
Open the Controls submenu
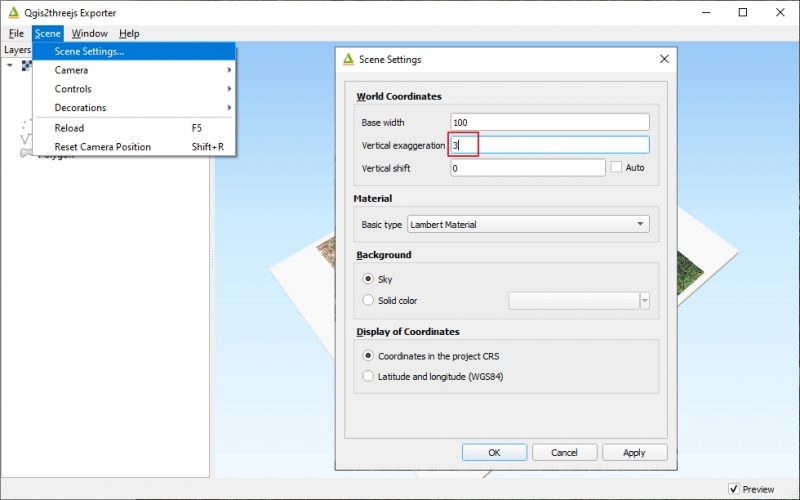coord(134,89)
